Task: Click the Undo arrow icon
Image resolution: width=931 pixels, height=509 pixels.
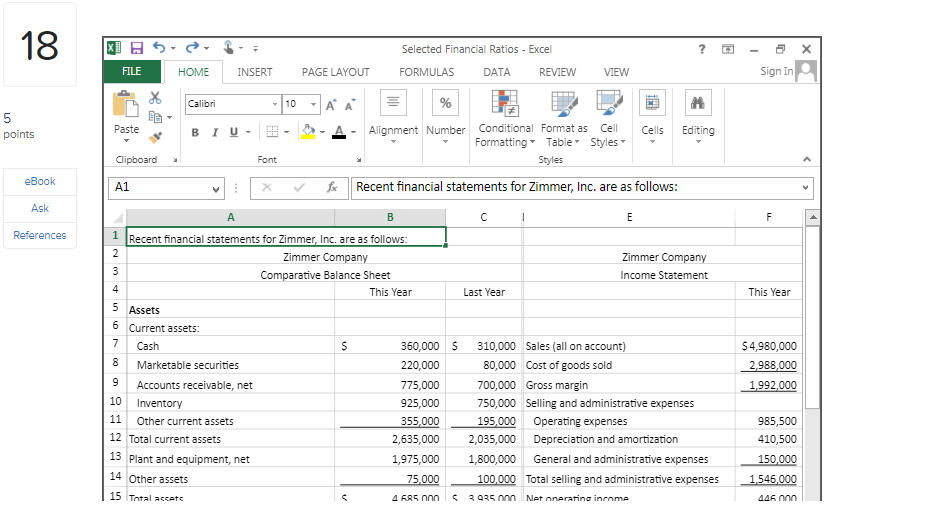Action: [159, 48]
